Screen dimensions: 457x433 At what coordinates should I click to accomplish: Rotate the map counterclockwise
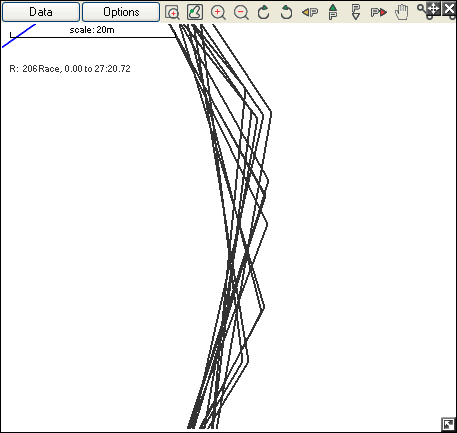286,12
